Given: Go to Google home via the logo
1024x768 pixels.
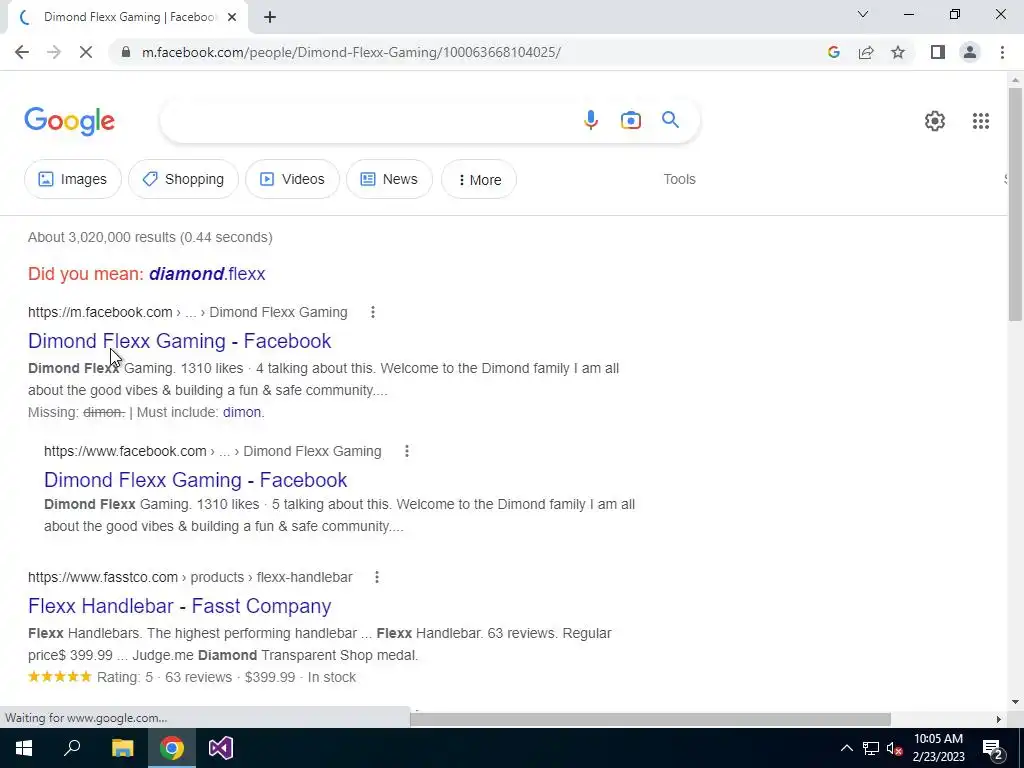Looking at the screenshot, I should coord(69,121).
